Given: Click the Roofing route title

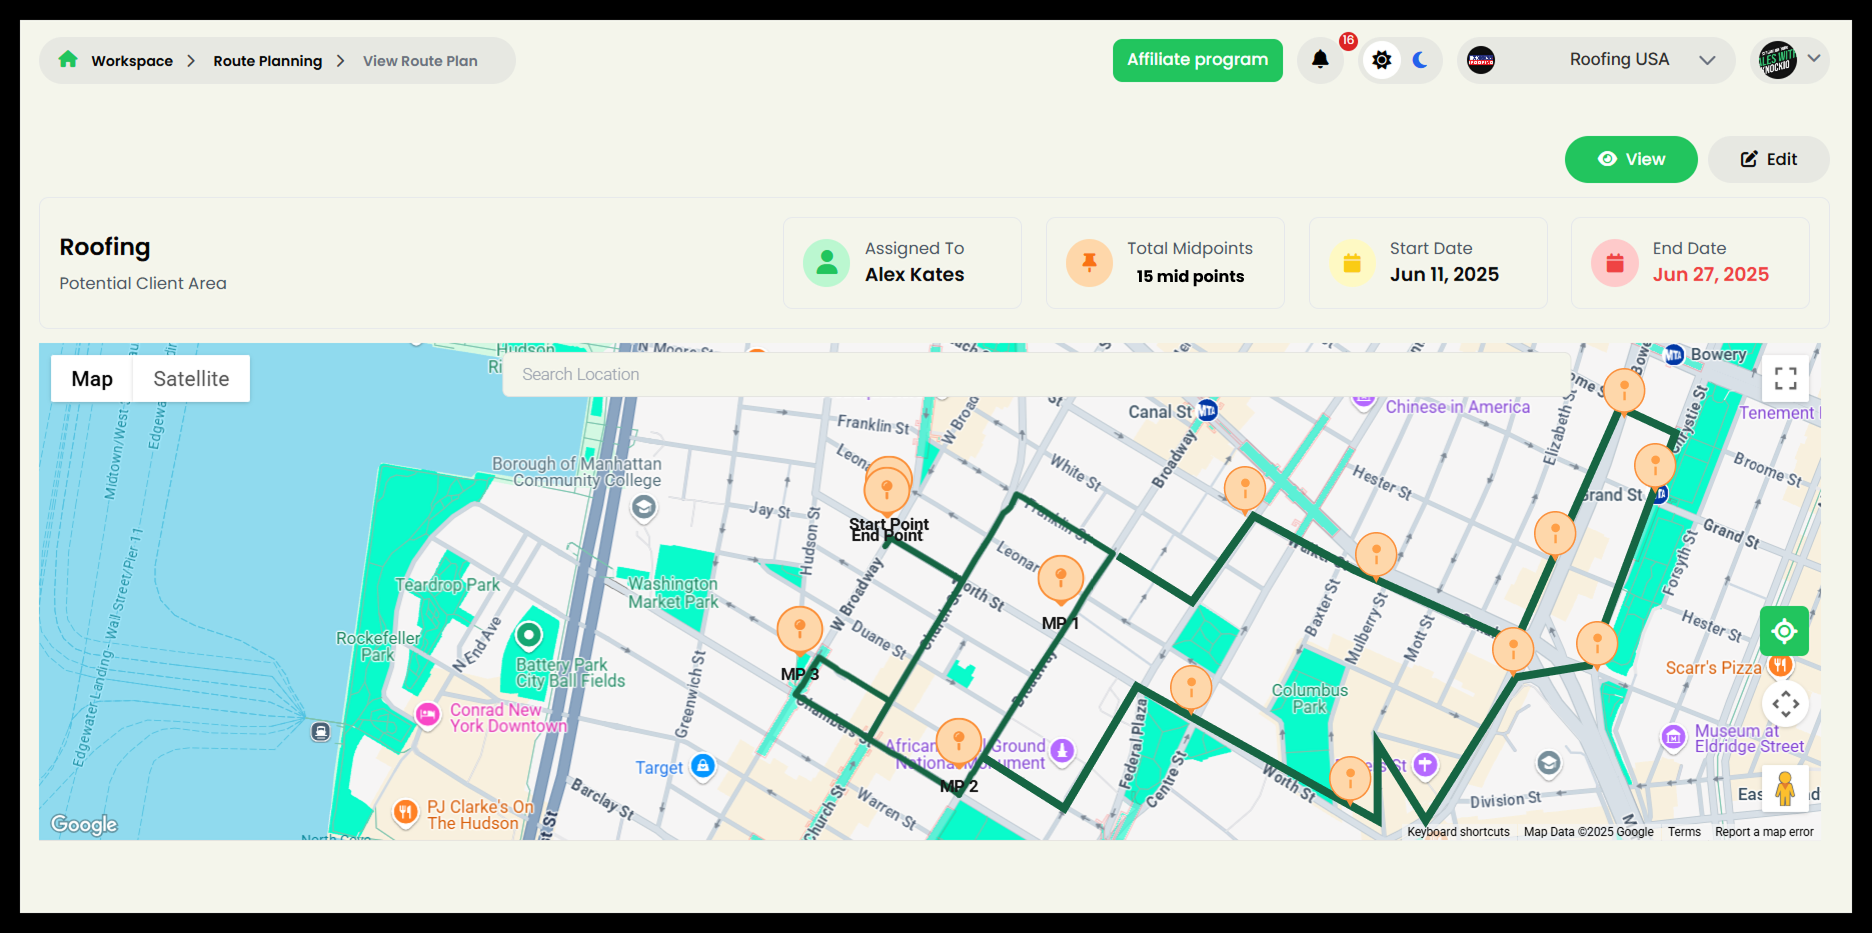Looking at the screenshot, I should pyautogui.click(x=105, y=247).
